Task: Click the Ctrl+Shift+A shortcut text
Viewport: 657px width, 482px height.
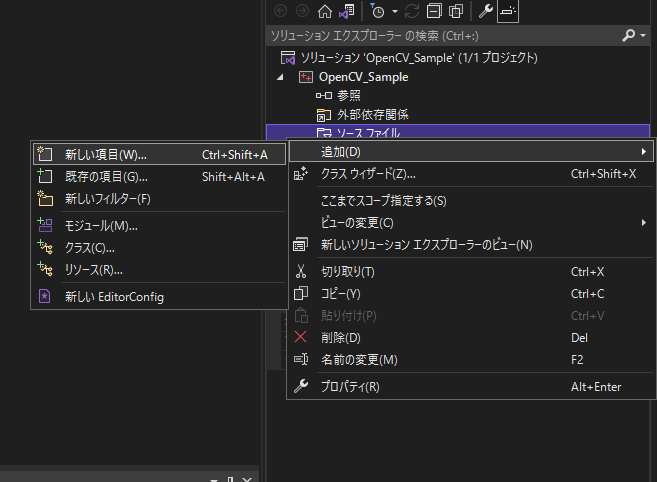Action: (x=235, y=155)
